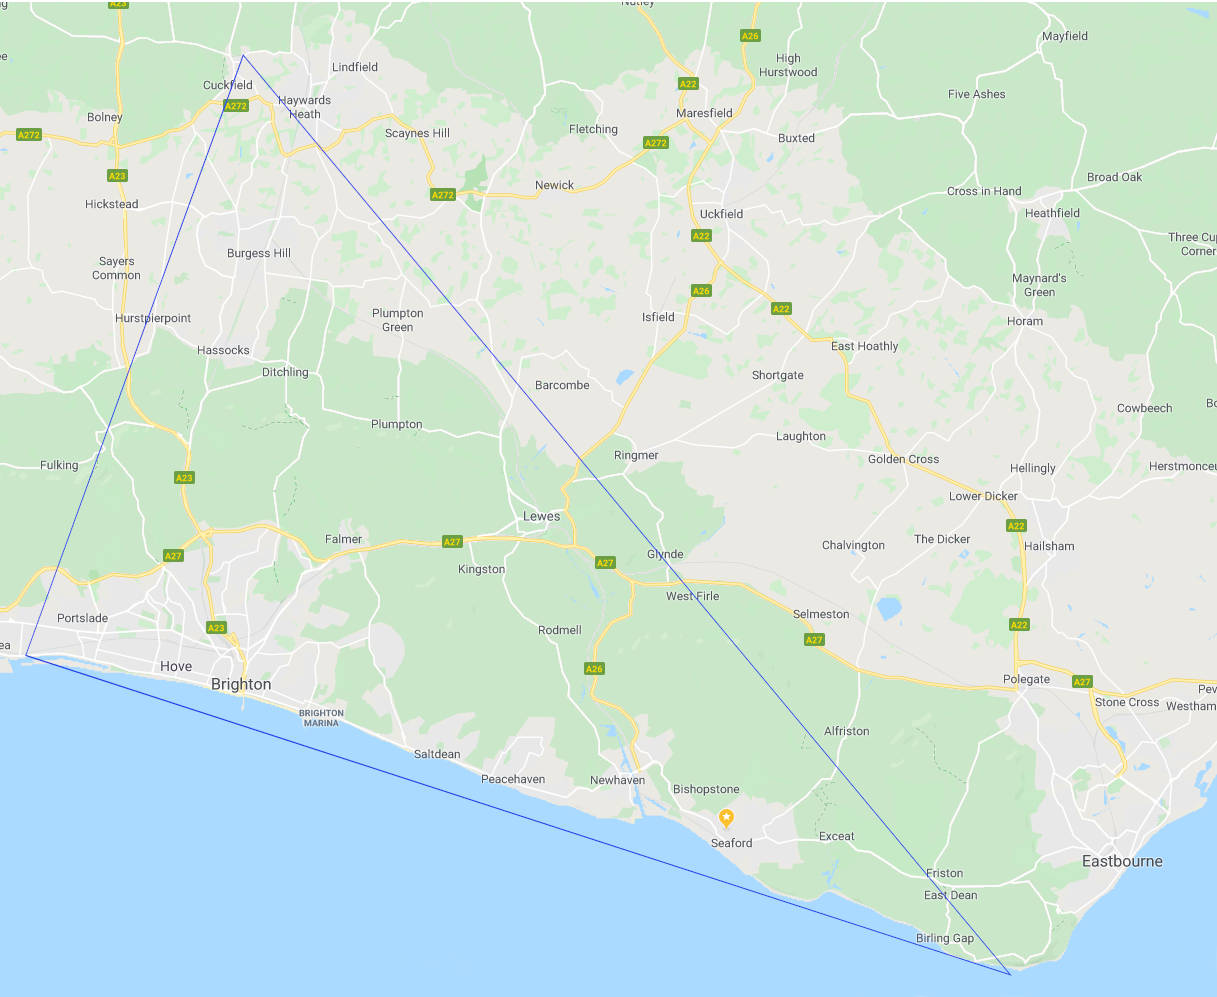
Task: Click the A22 shield below Uckfield
Action: (701, 236)
